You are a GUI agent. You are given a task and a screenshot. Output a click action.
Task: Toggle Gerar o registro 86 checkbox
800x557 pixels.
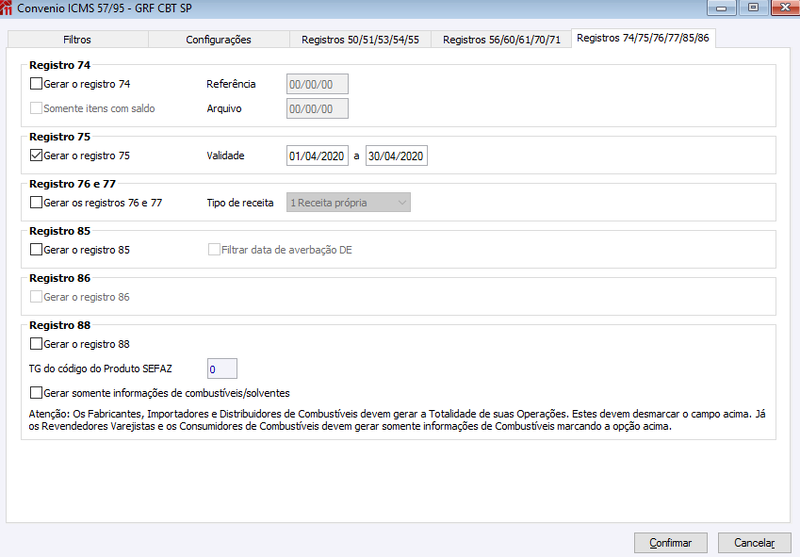(36, 296)
